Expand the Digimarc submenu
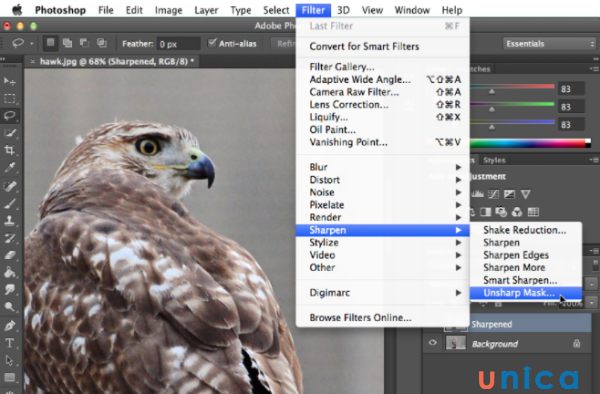 383,293
